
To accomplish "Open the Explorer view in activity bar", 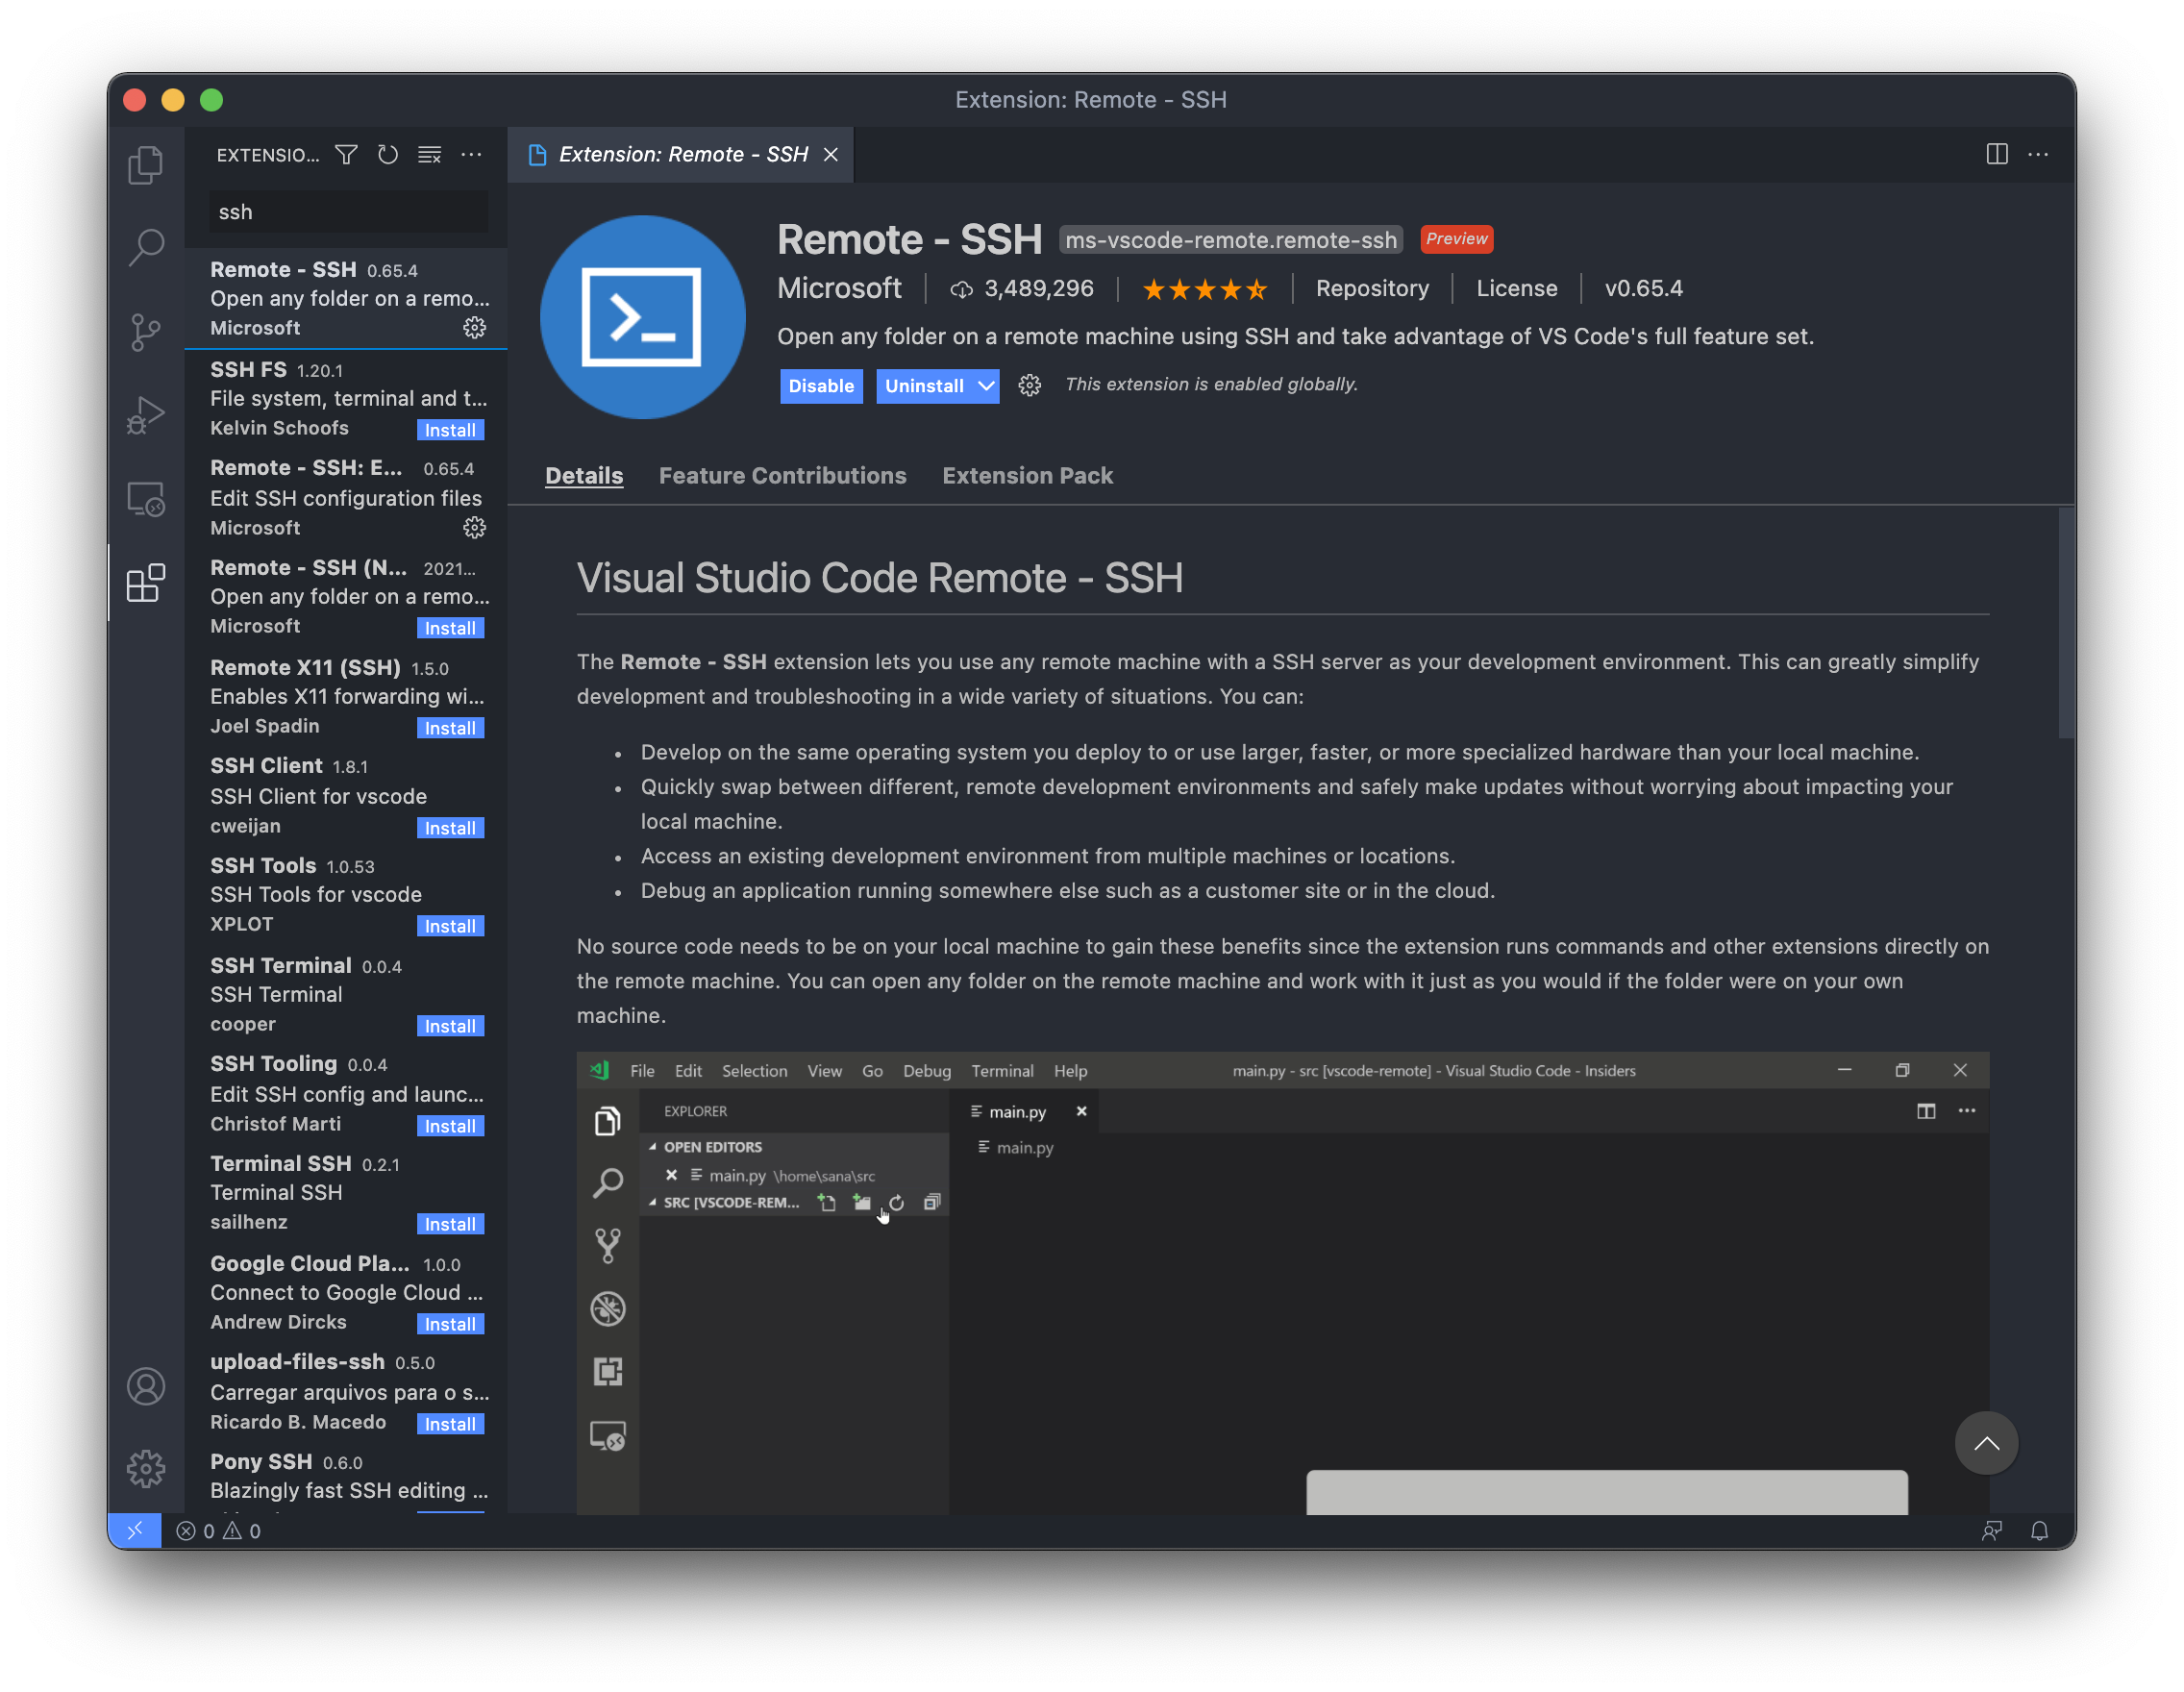I will (x=146, y=165).
